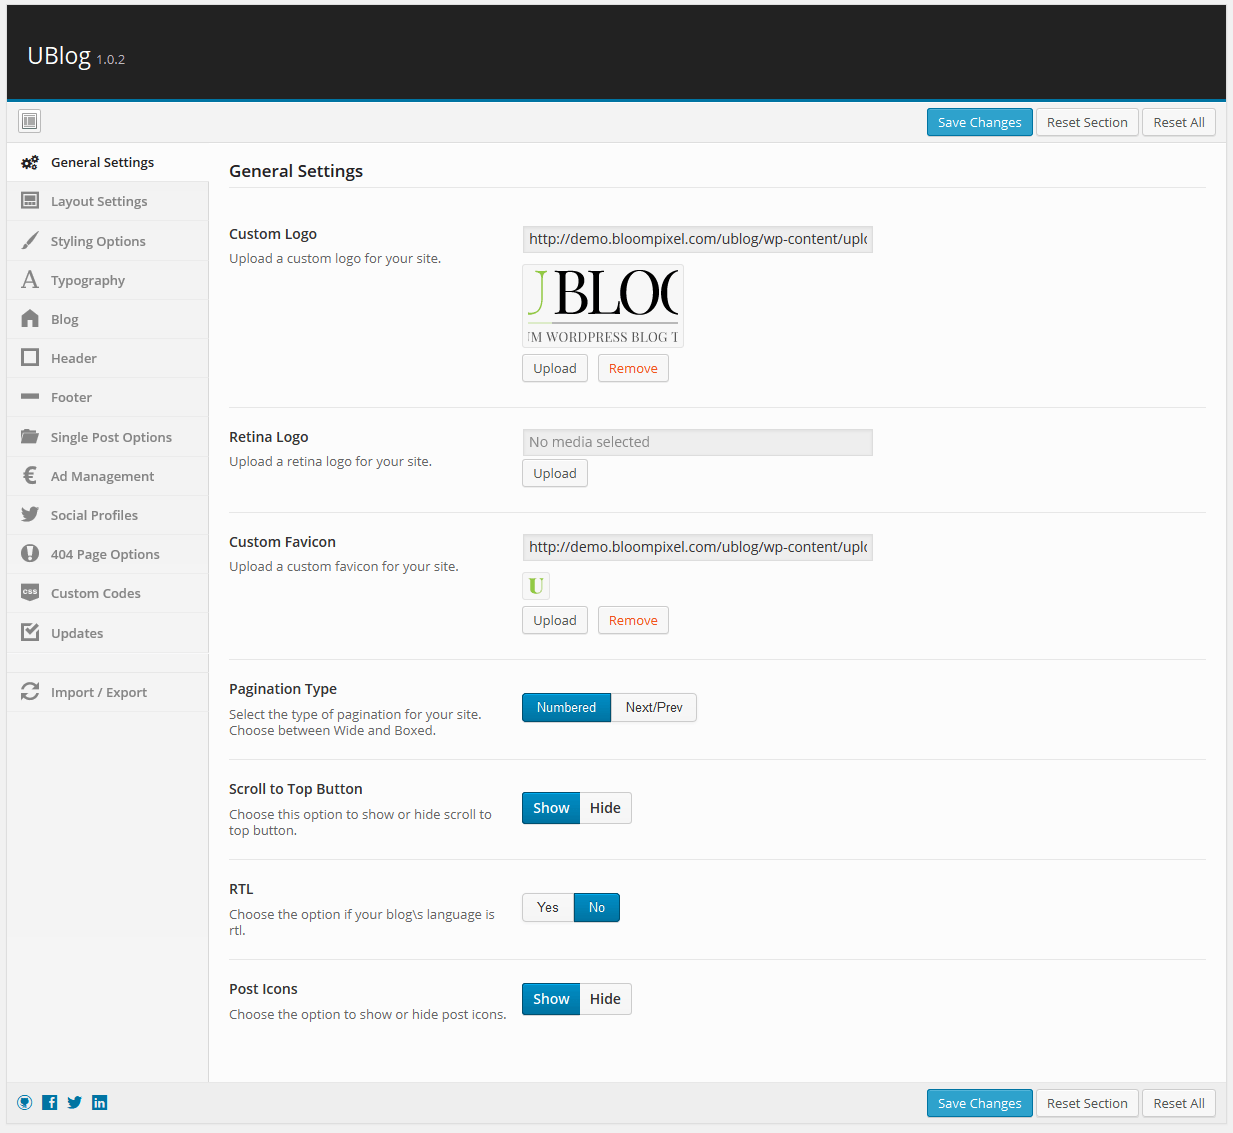Click the Custom Logo preview thumbnail
Image resolution: width=1233 pixels, height=1133 pixels.
[603, 306]
